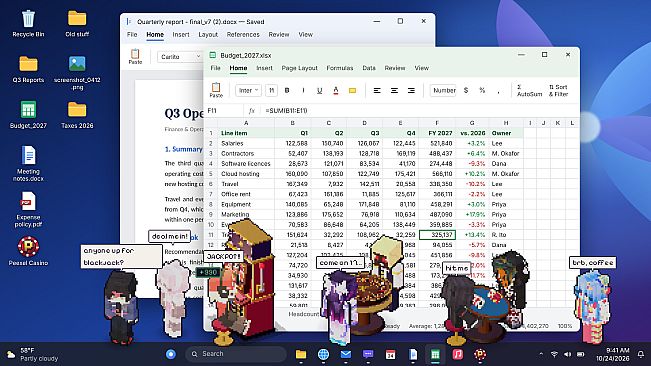Open the font color tool (red A)
This screenshot has height=366, width=651.
(x=335, y=90)
